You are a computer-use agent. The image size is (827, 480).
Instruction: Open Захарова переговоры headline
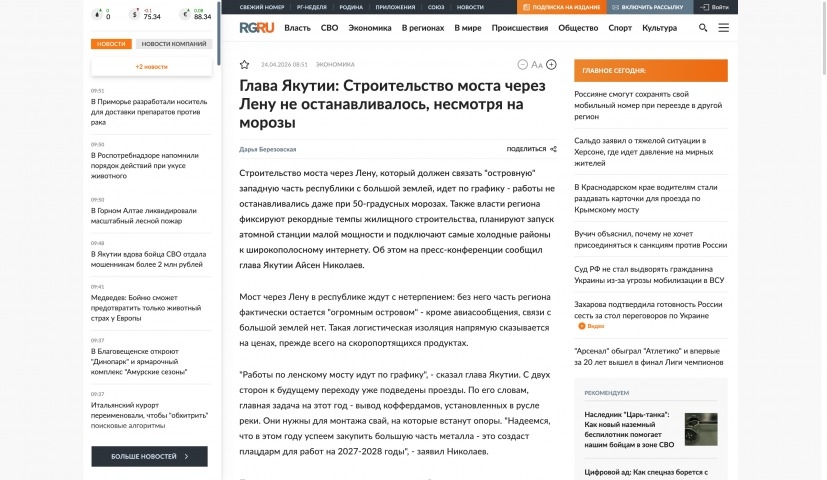coord(648,310)
